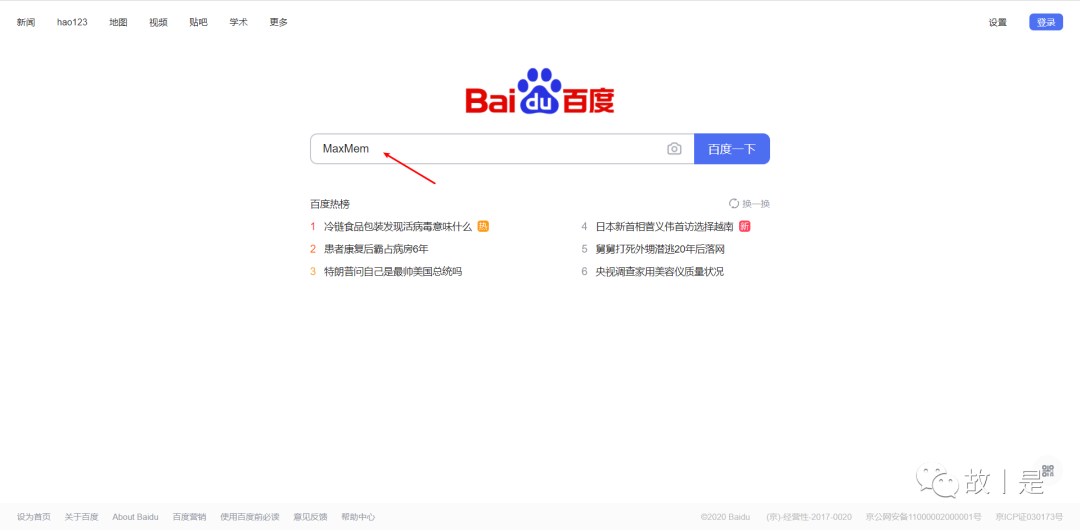
Task: Open hot item 舅舅打死外甥潜逃20年后落网
Action: point(660,249)
